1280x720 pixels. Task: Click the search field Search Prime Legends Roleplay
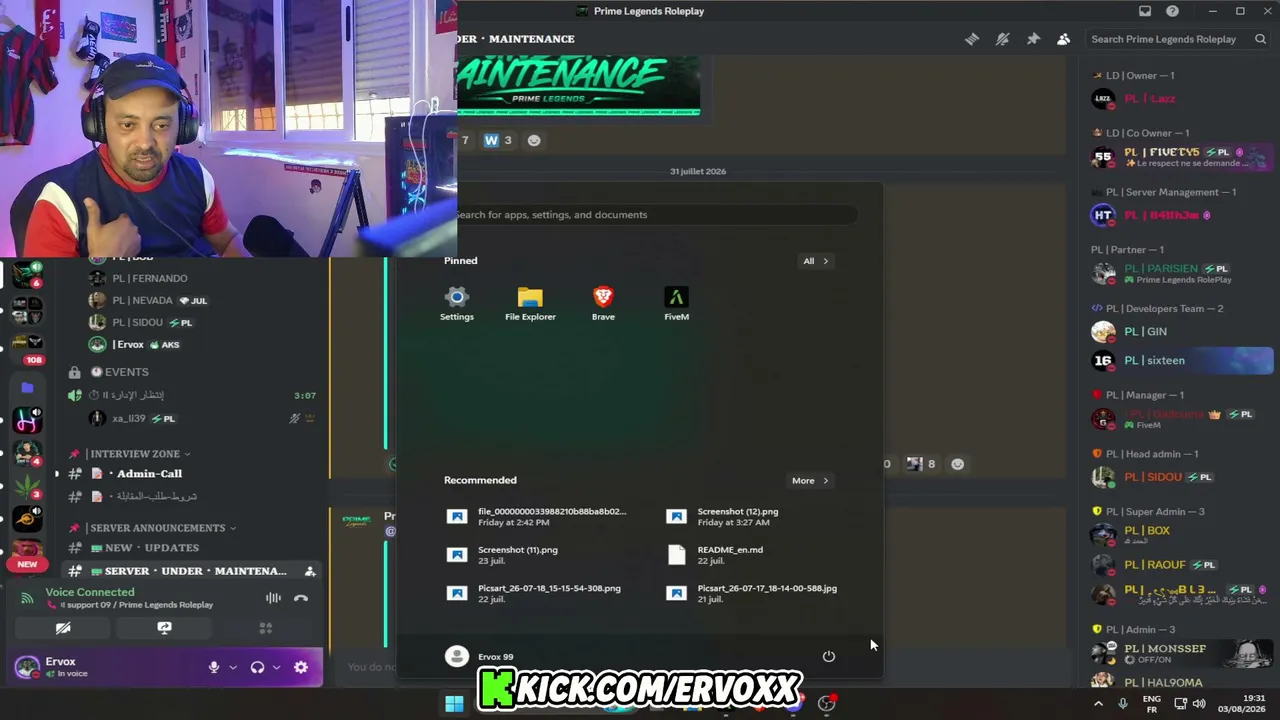coord(1178,39)
